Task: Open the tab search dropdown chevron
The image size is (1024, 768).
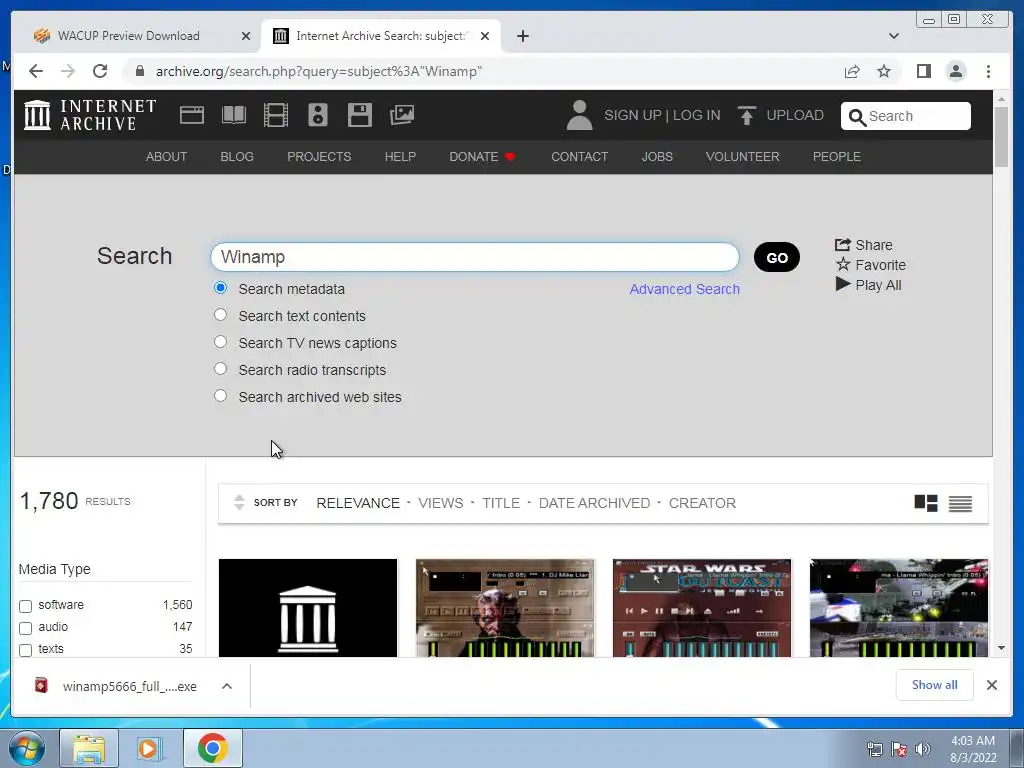Action: 893,36
